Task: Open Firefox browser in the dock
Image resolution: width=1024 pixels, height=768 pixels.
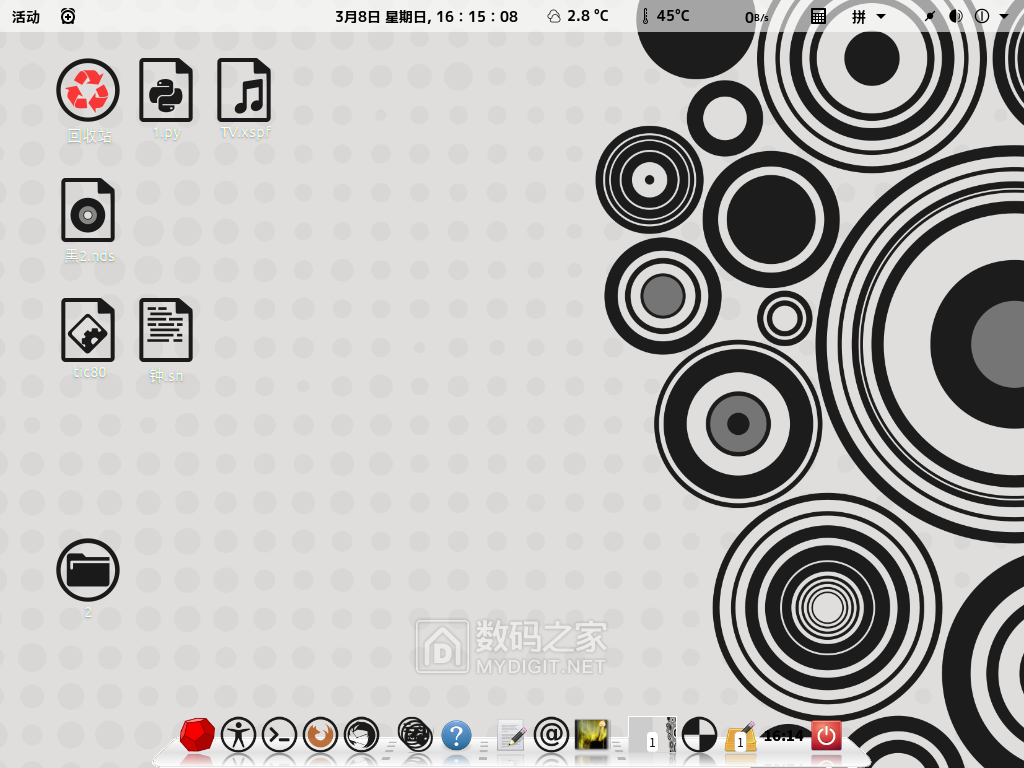Action: point(320,735)
